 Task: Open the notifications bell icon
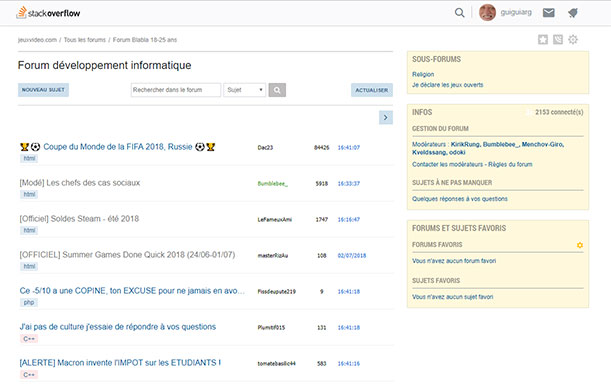click(573, 13)
